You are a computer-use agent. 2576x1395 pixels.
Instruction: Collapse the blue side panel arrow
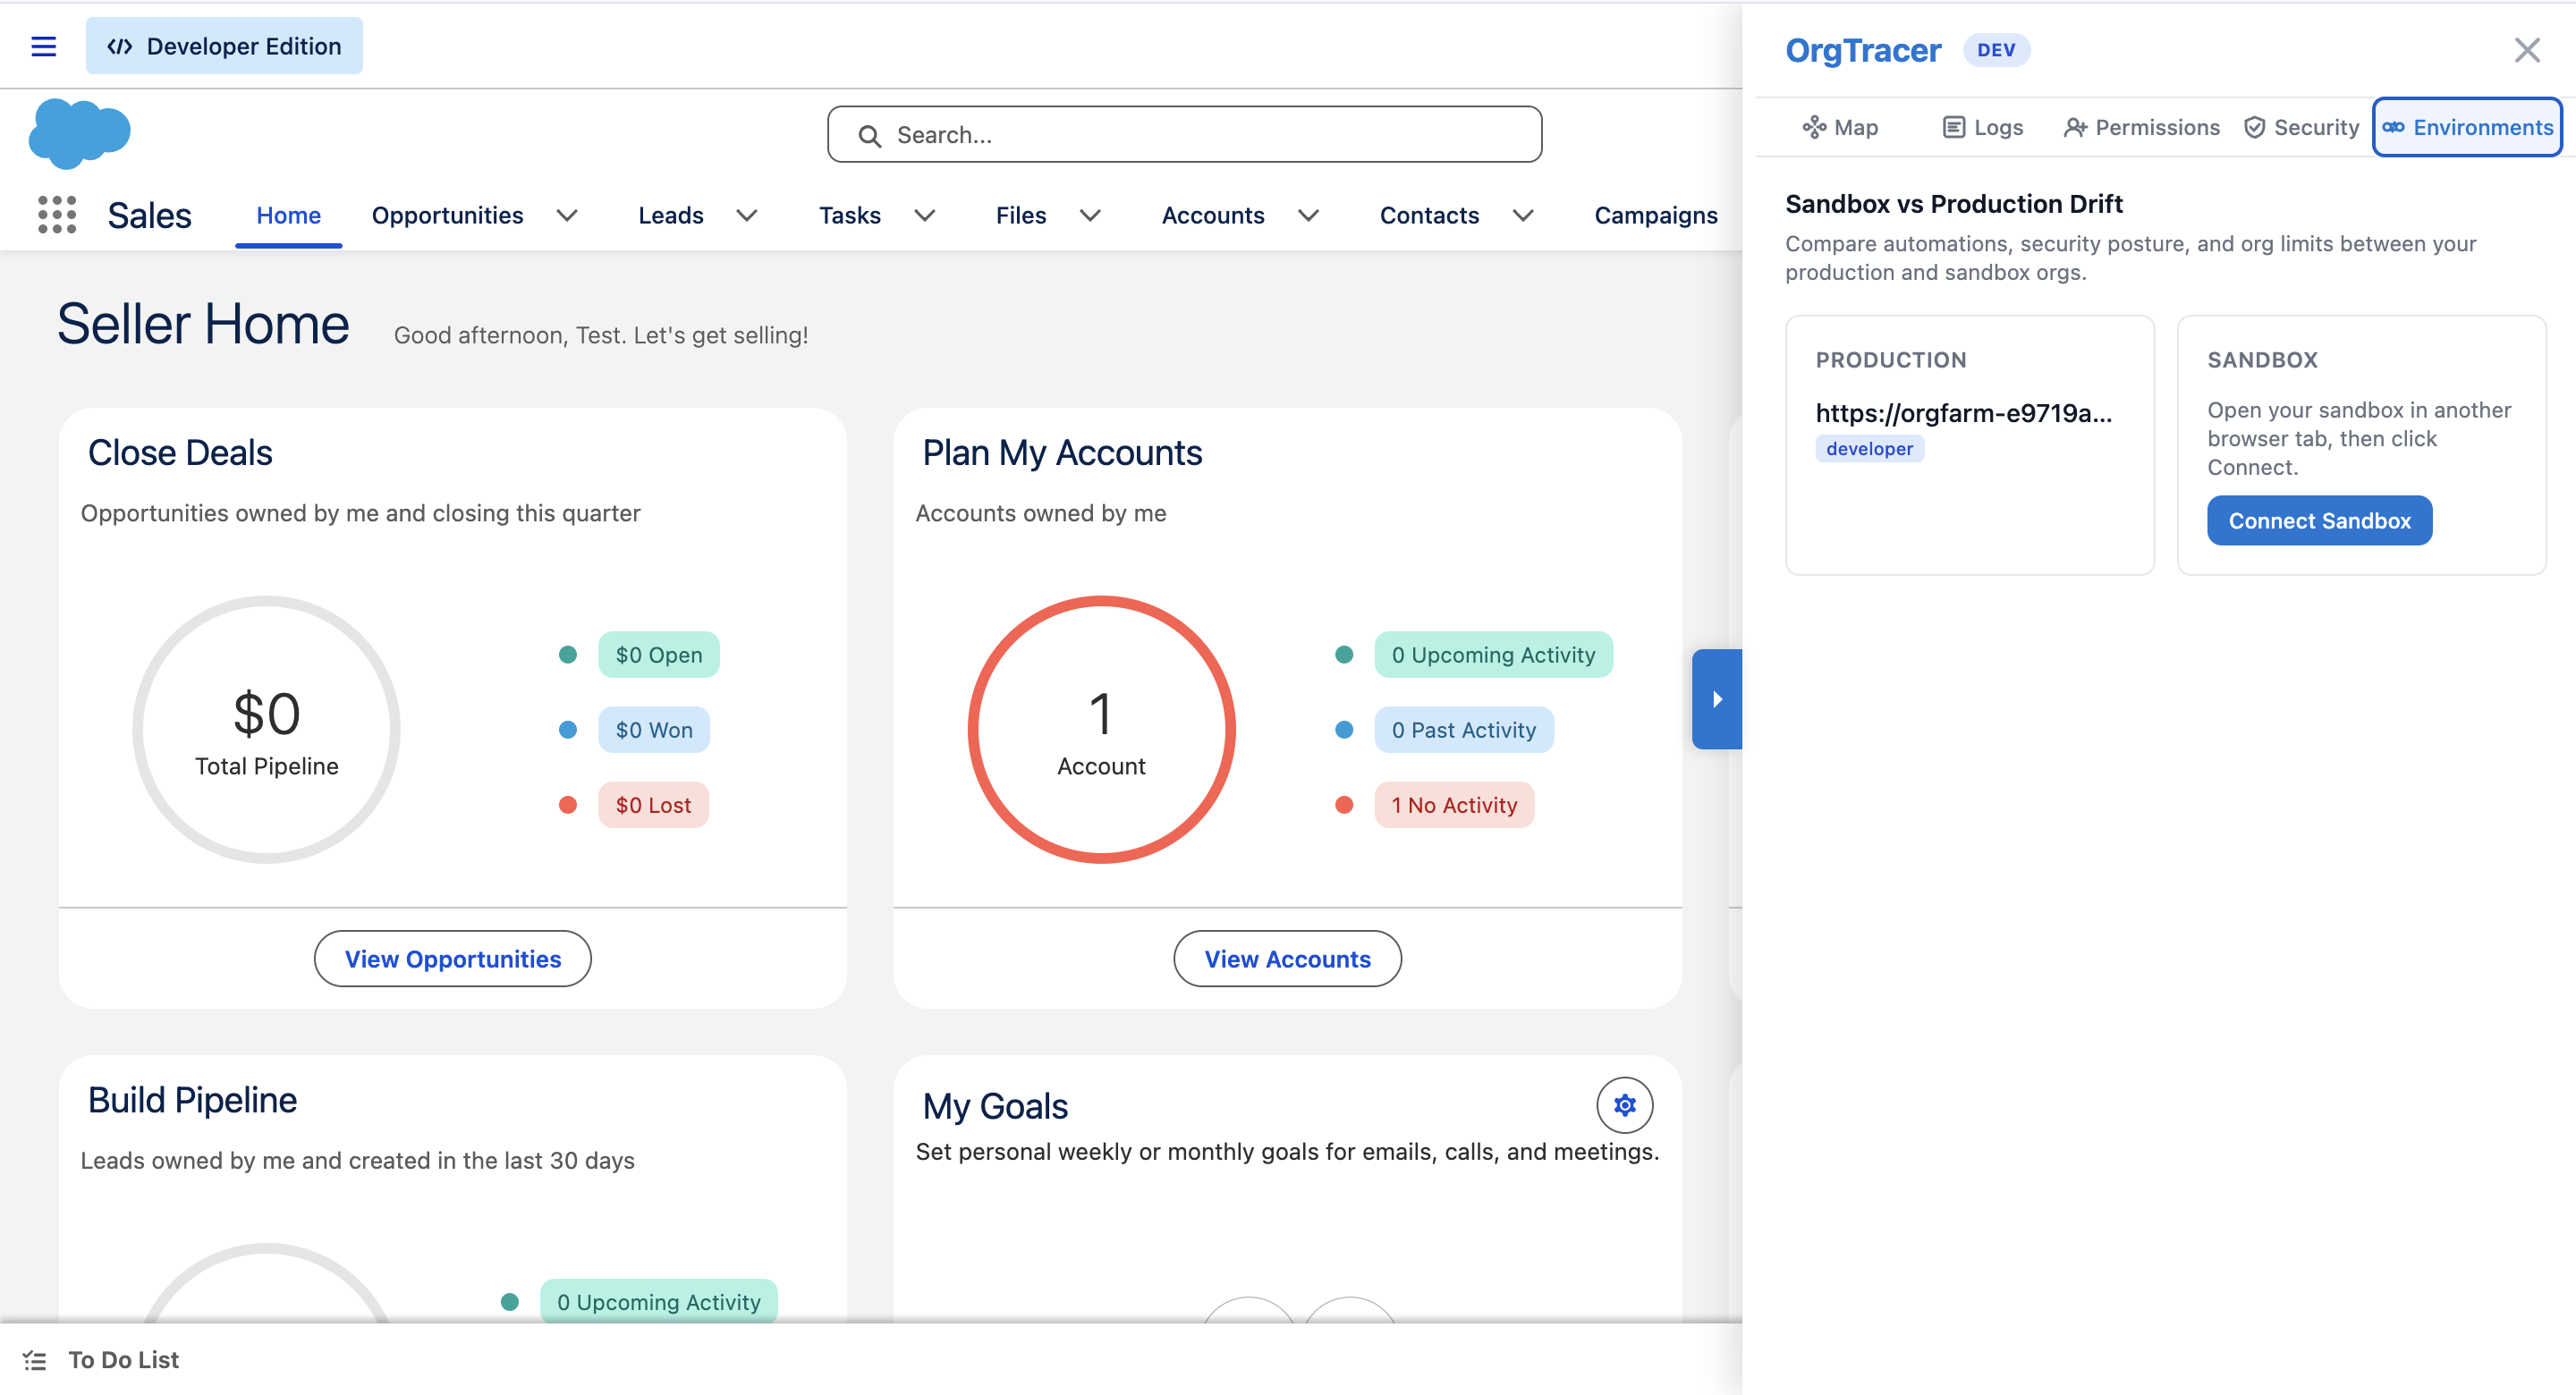coord(1717,699)
